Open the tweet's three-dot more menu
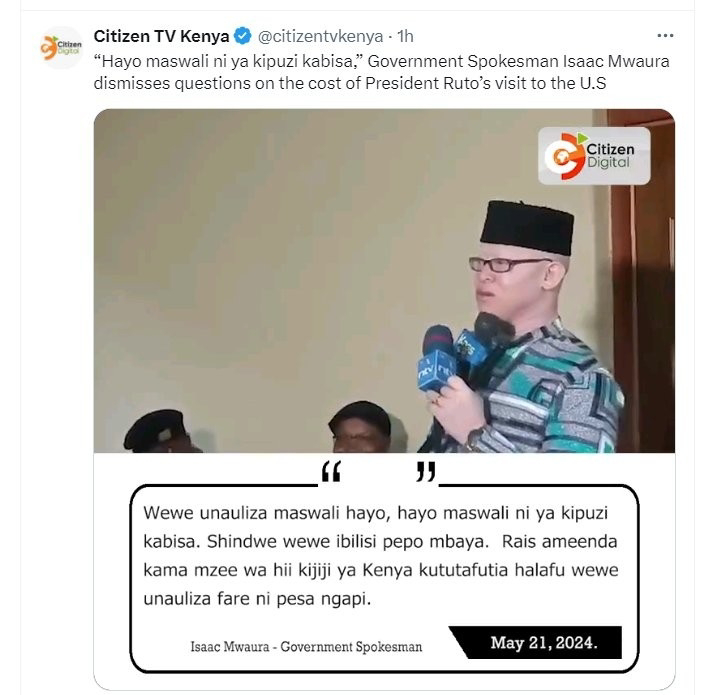The height and width of the screenshot is (695, 715). 665,36
